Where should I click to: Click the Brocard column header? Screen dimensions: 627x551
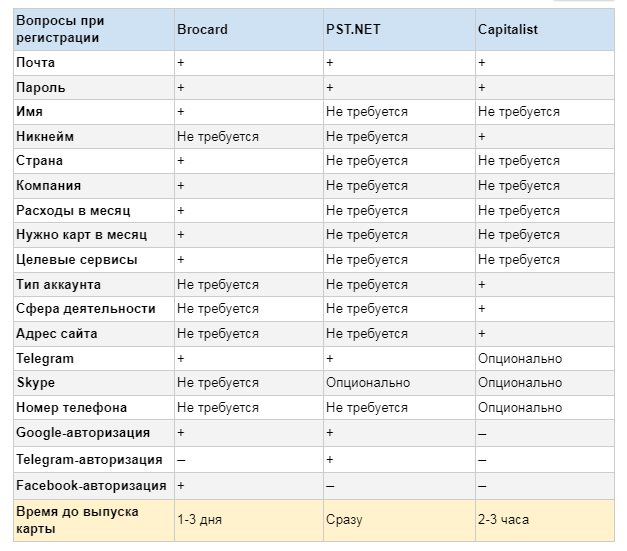pyautogui.click(x=202, y=29)
